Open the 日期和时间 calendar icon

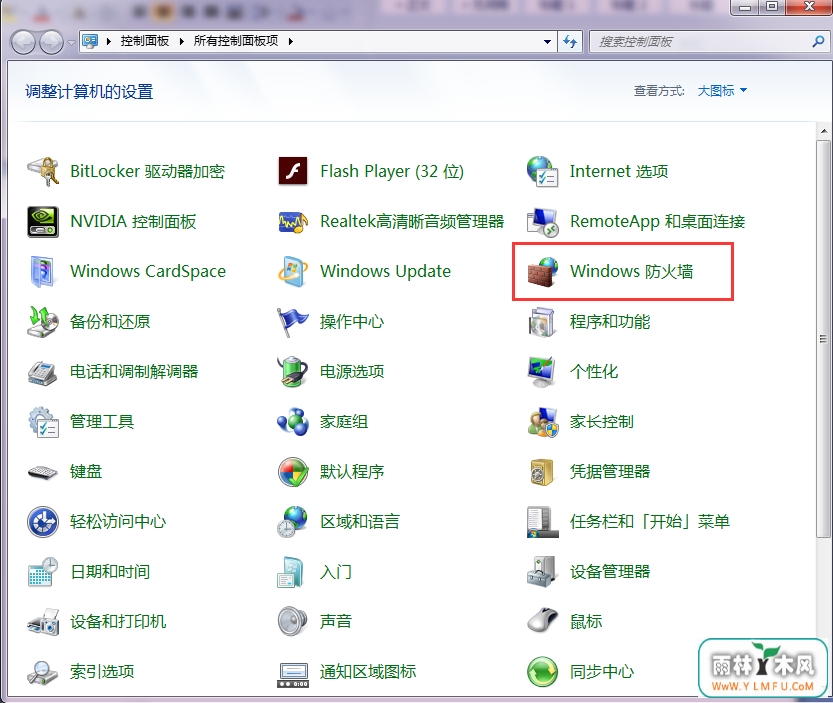click(x=43, y=572)
